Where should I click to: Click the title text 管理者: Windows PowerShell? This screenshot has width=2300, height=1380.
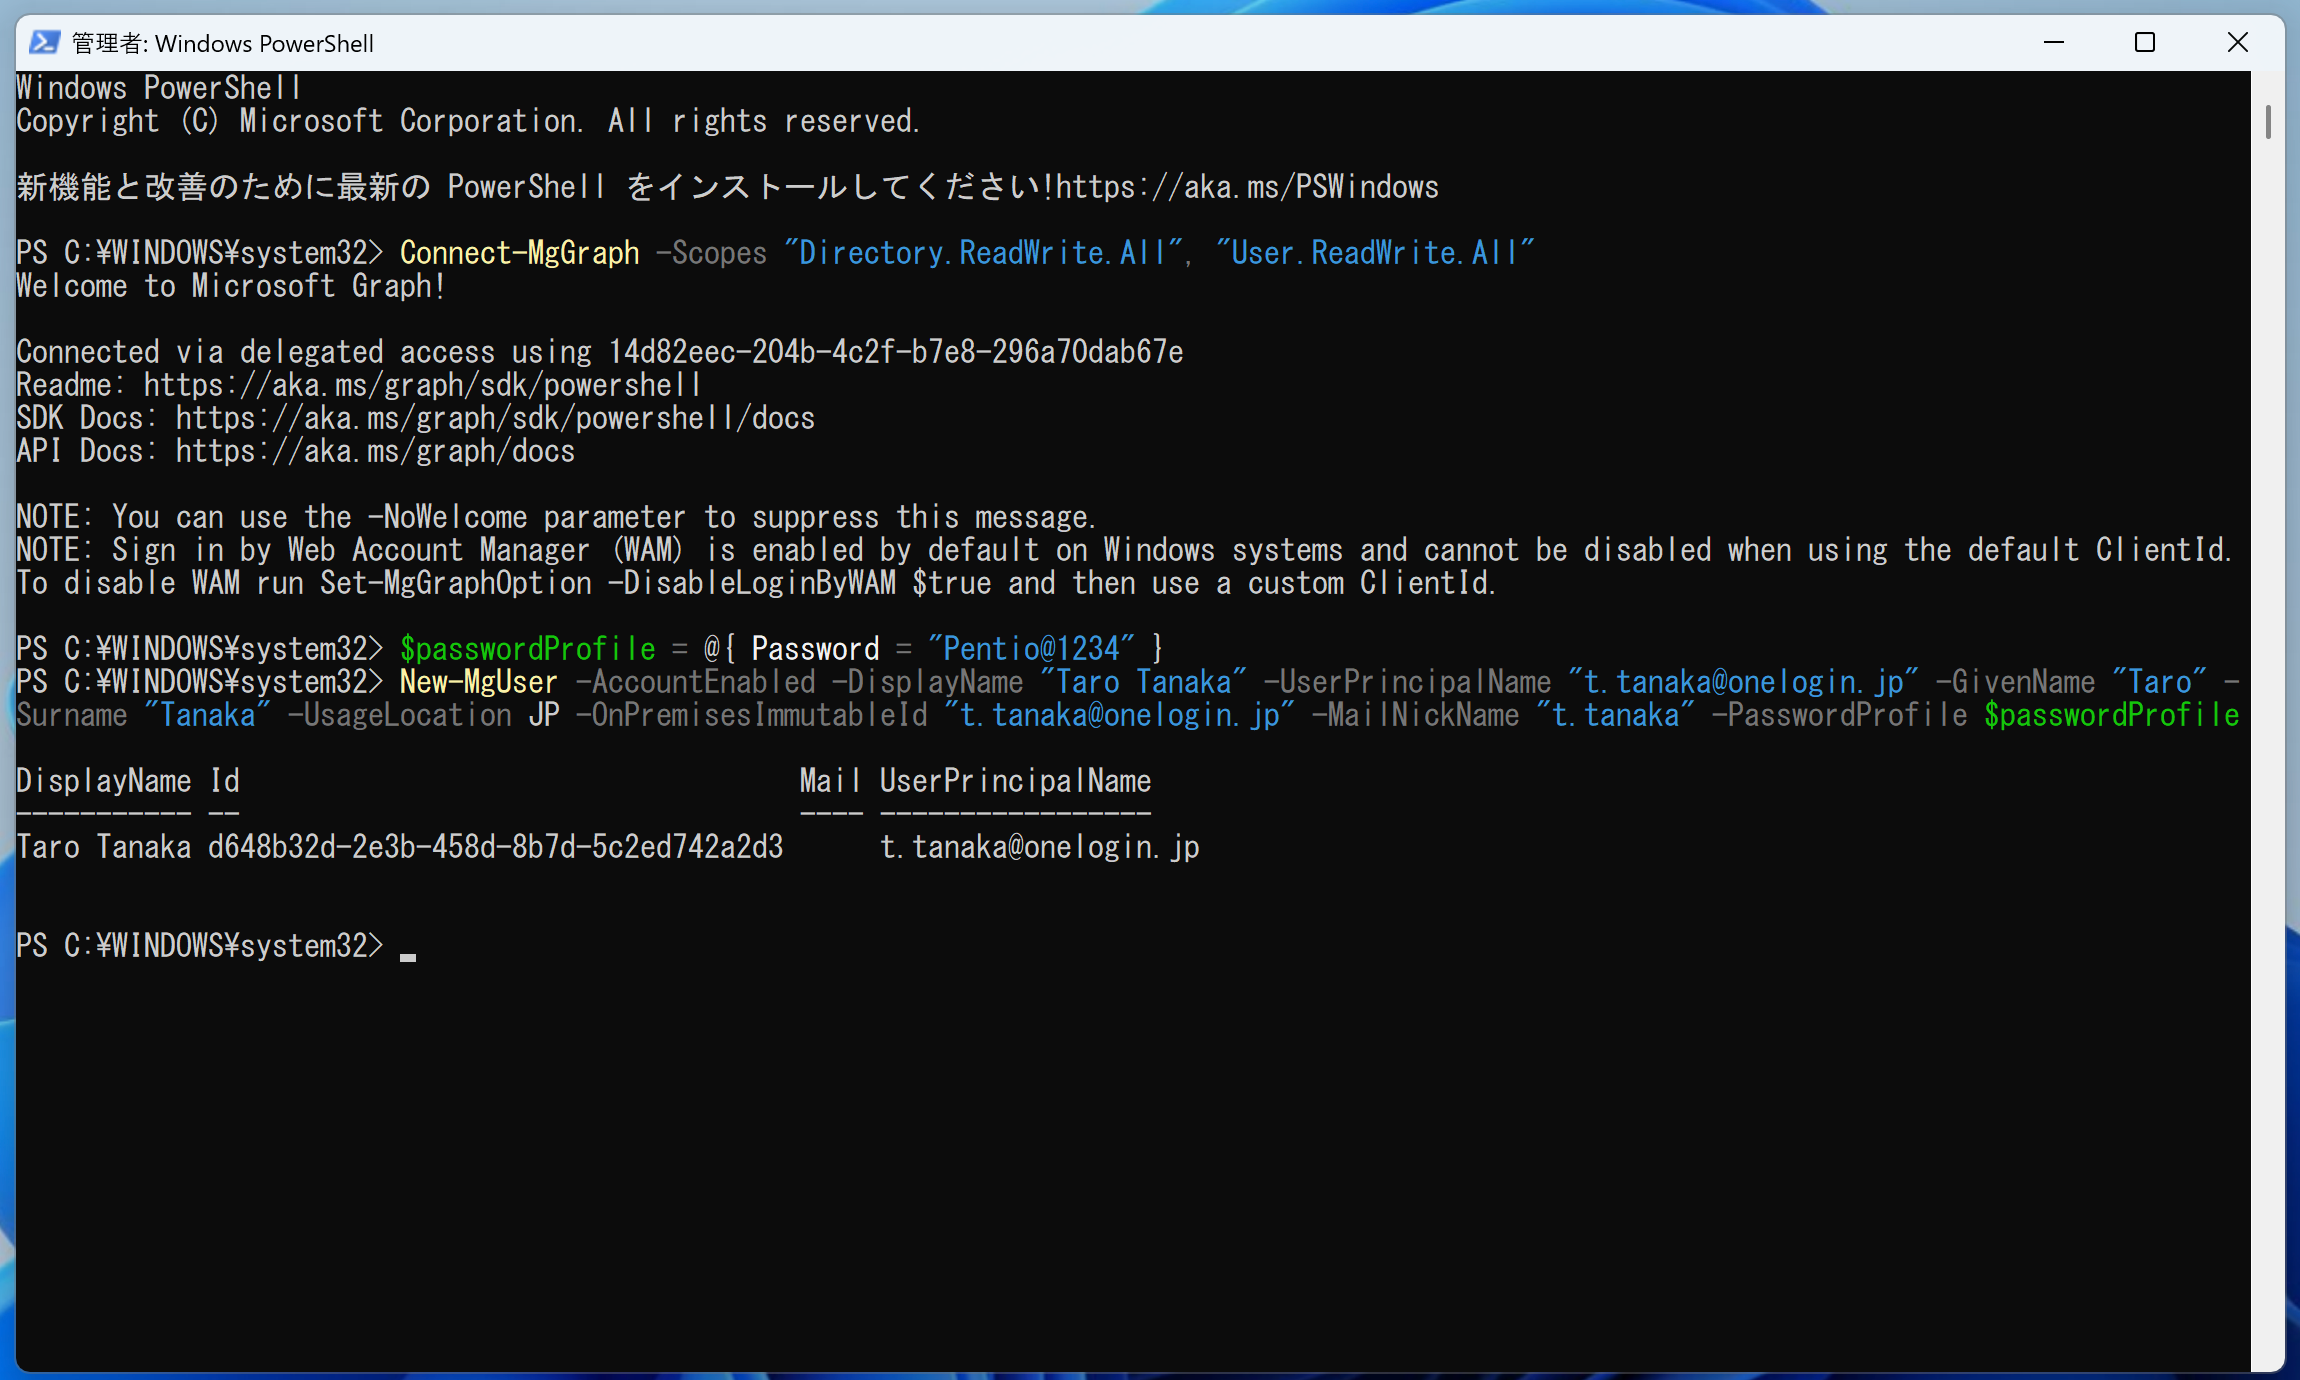pos(223,43)
